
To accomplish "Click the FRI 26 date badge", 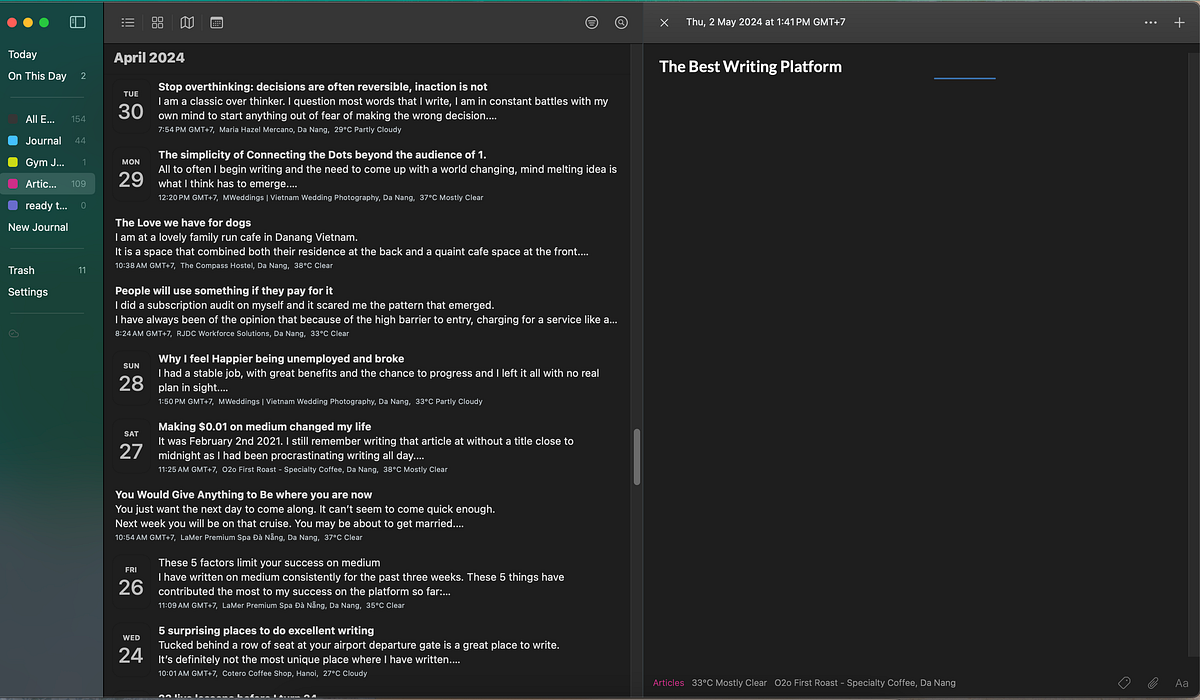I will point(131,582).
